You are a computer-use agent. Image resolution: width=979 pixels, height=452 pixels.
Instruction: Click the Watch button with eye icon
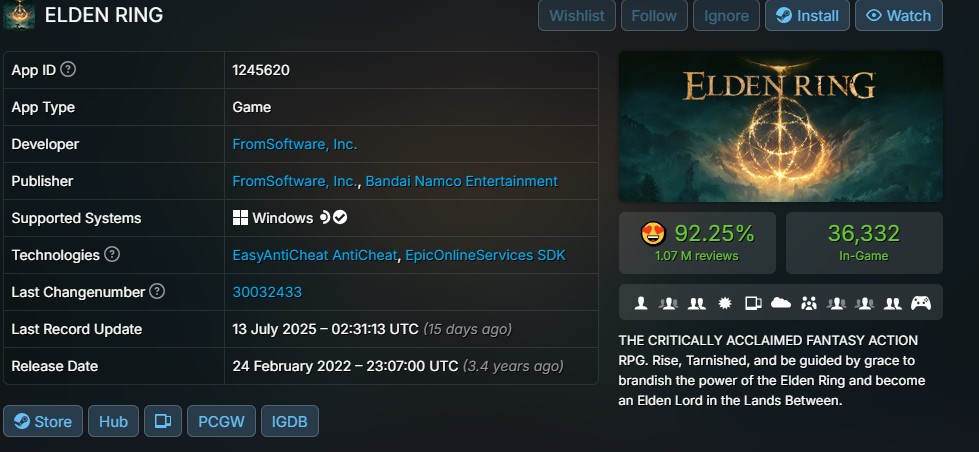pyautogui.click(x=898, y=16)
